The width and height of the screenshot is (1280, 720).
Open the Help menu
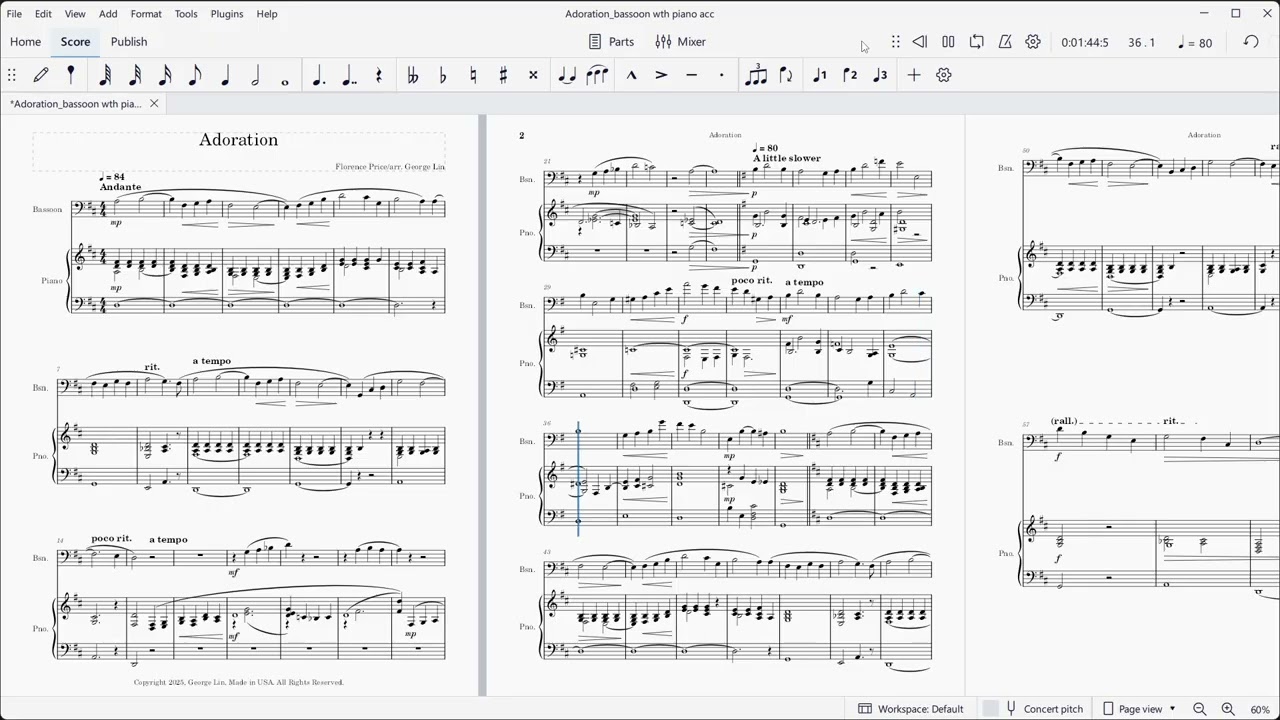267,14
